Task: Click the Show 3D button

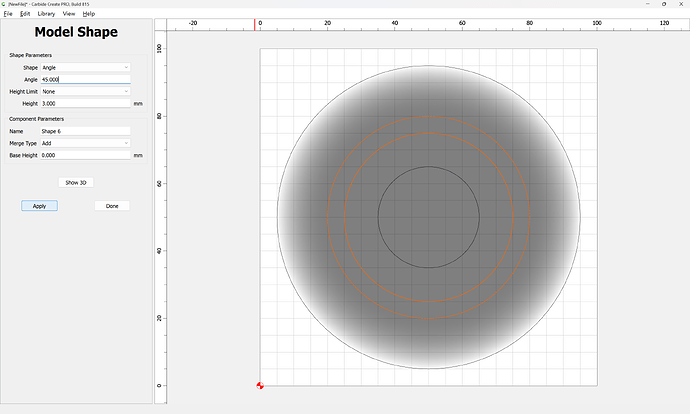Action: click(76, 183)
